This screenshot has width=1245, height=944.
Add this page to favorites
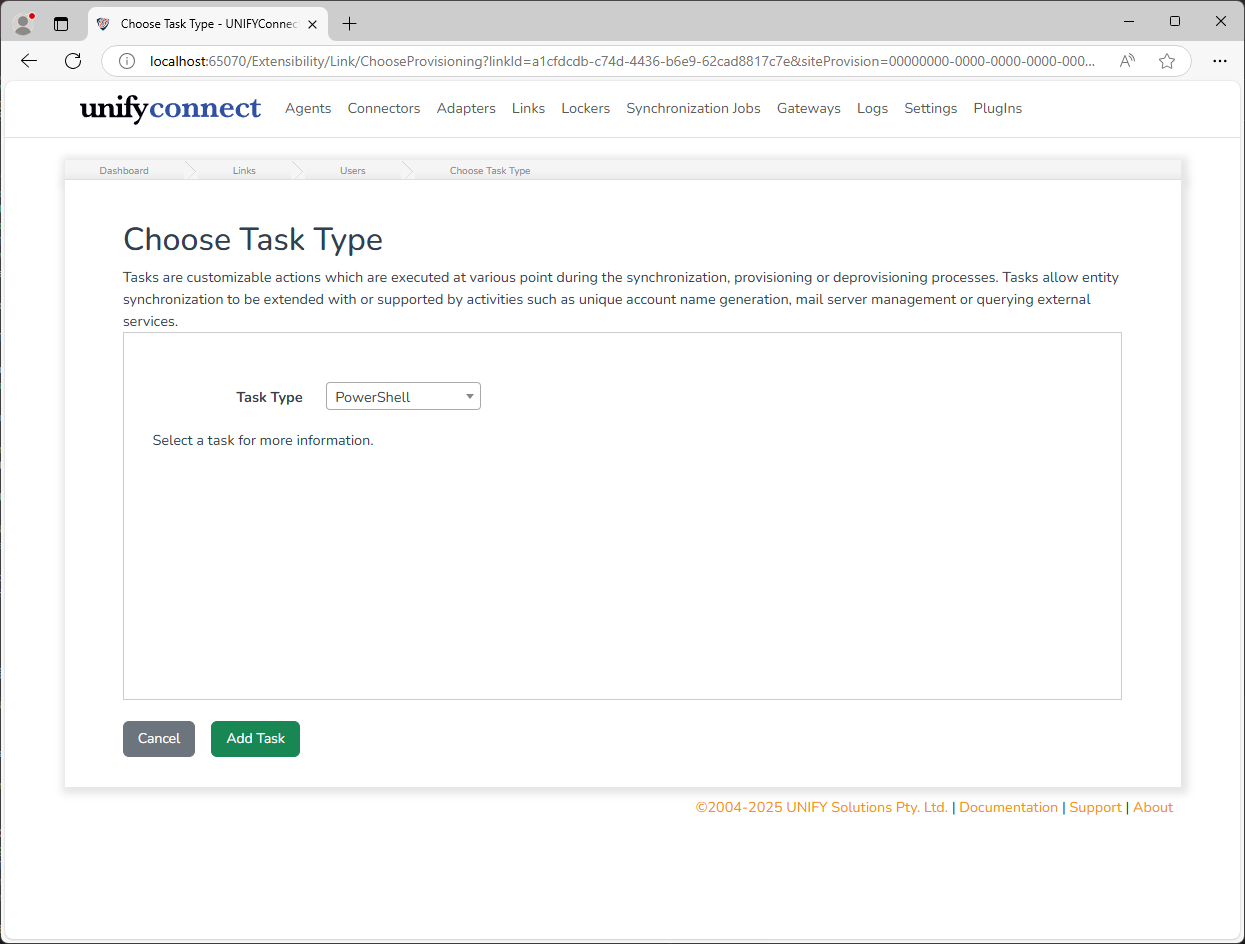pyautogui.click(x=1167, y=61)
